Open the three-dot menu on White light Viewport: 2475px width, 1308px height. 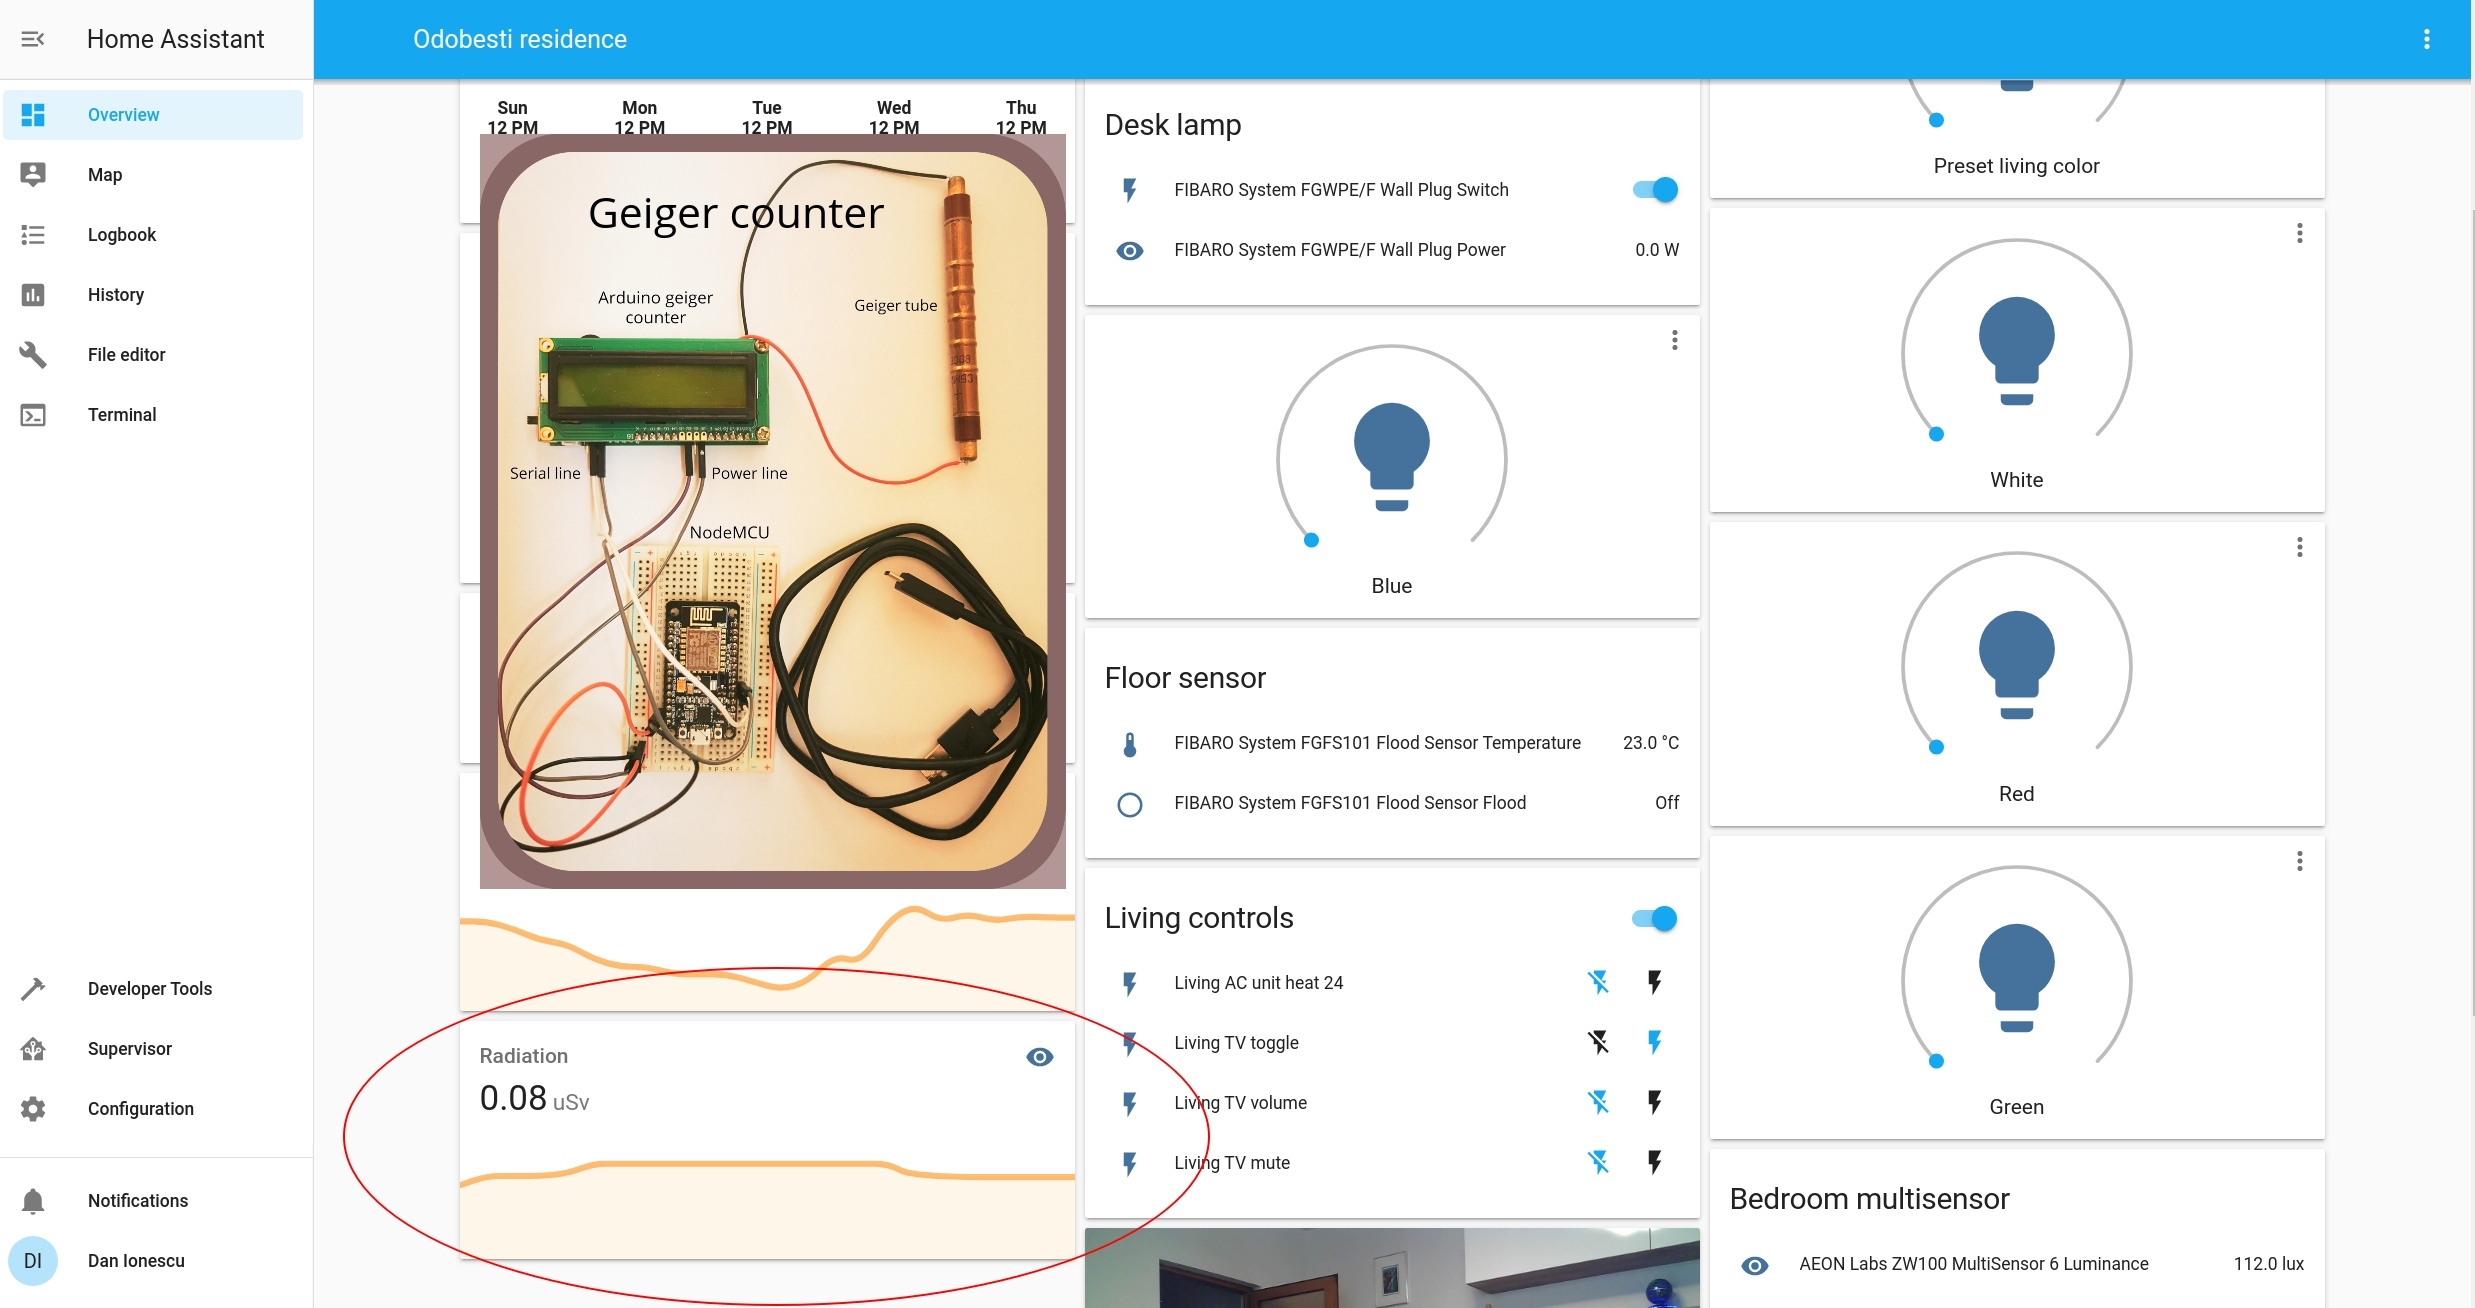coord(2300,232)
